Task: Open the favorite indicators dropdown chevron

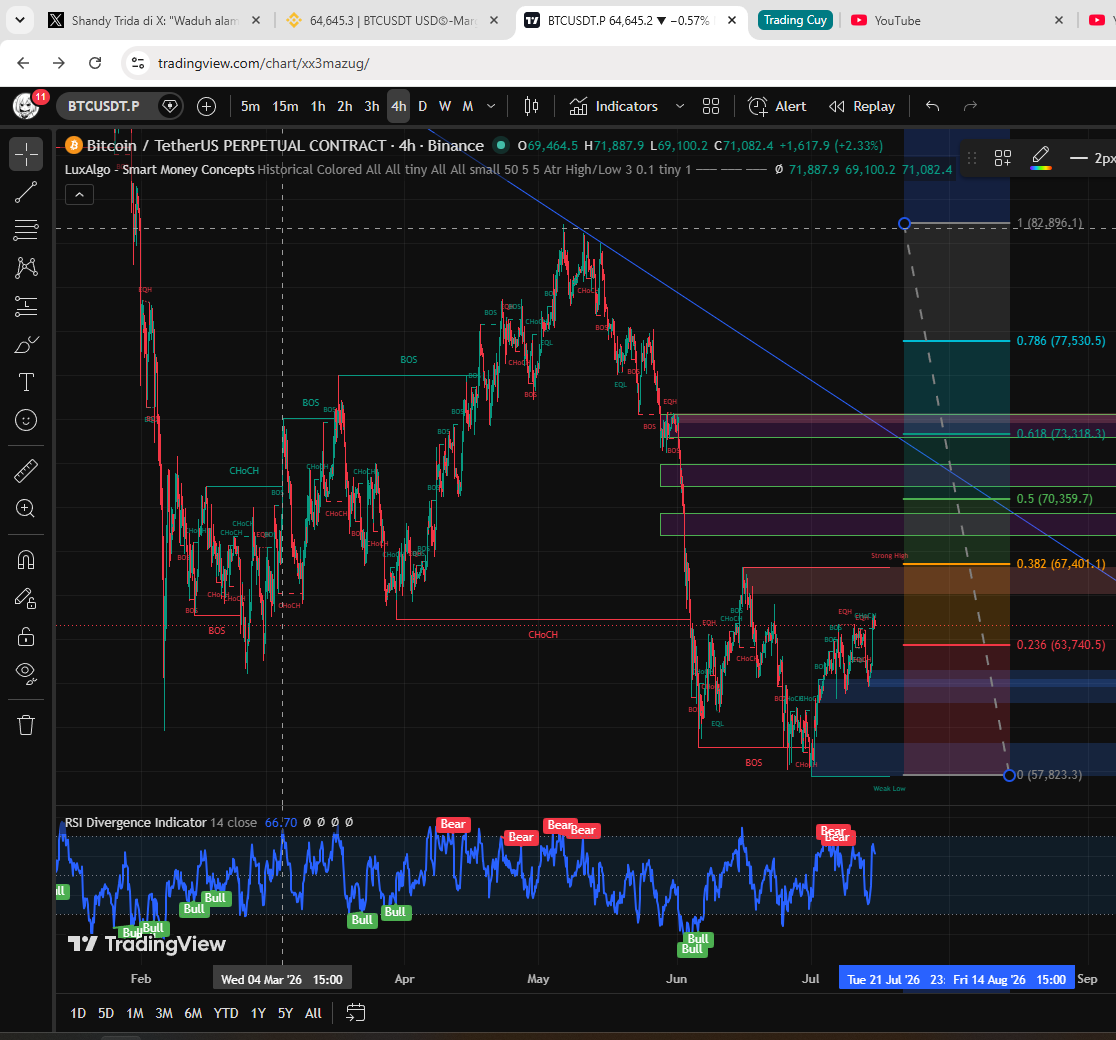Action: [x=680, y=106]
